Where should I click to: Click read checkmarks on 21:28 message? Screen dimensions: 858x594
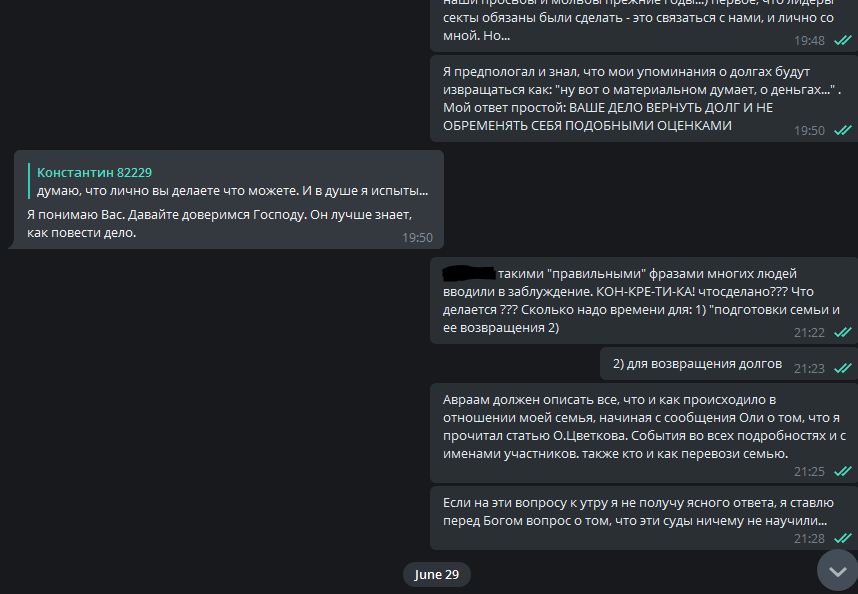[842, 538]
